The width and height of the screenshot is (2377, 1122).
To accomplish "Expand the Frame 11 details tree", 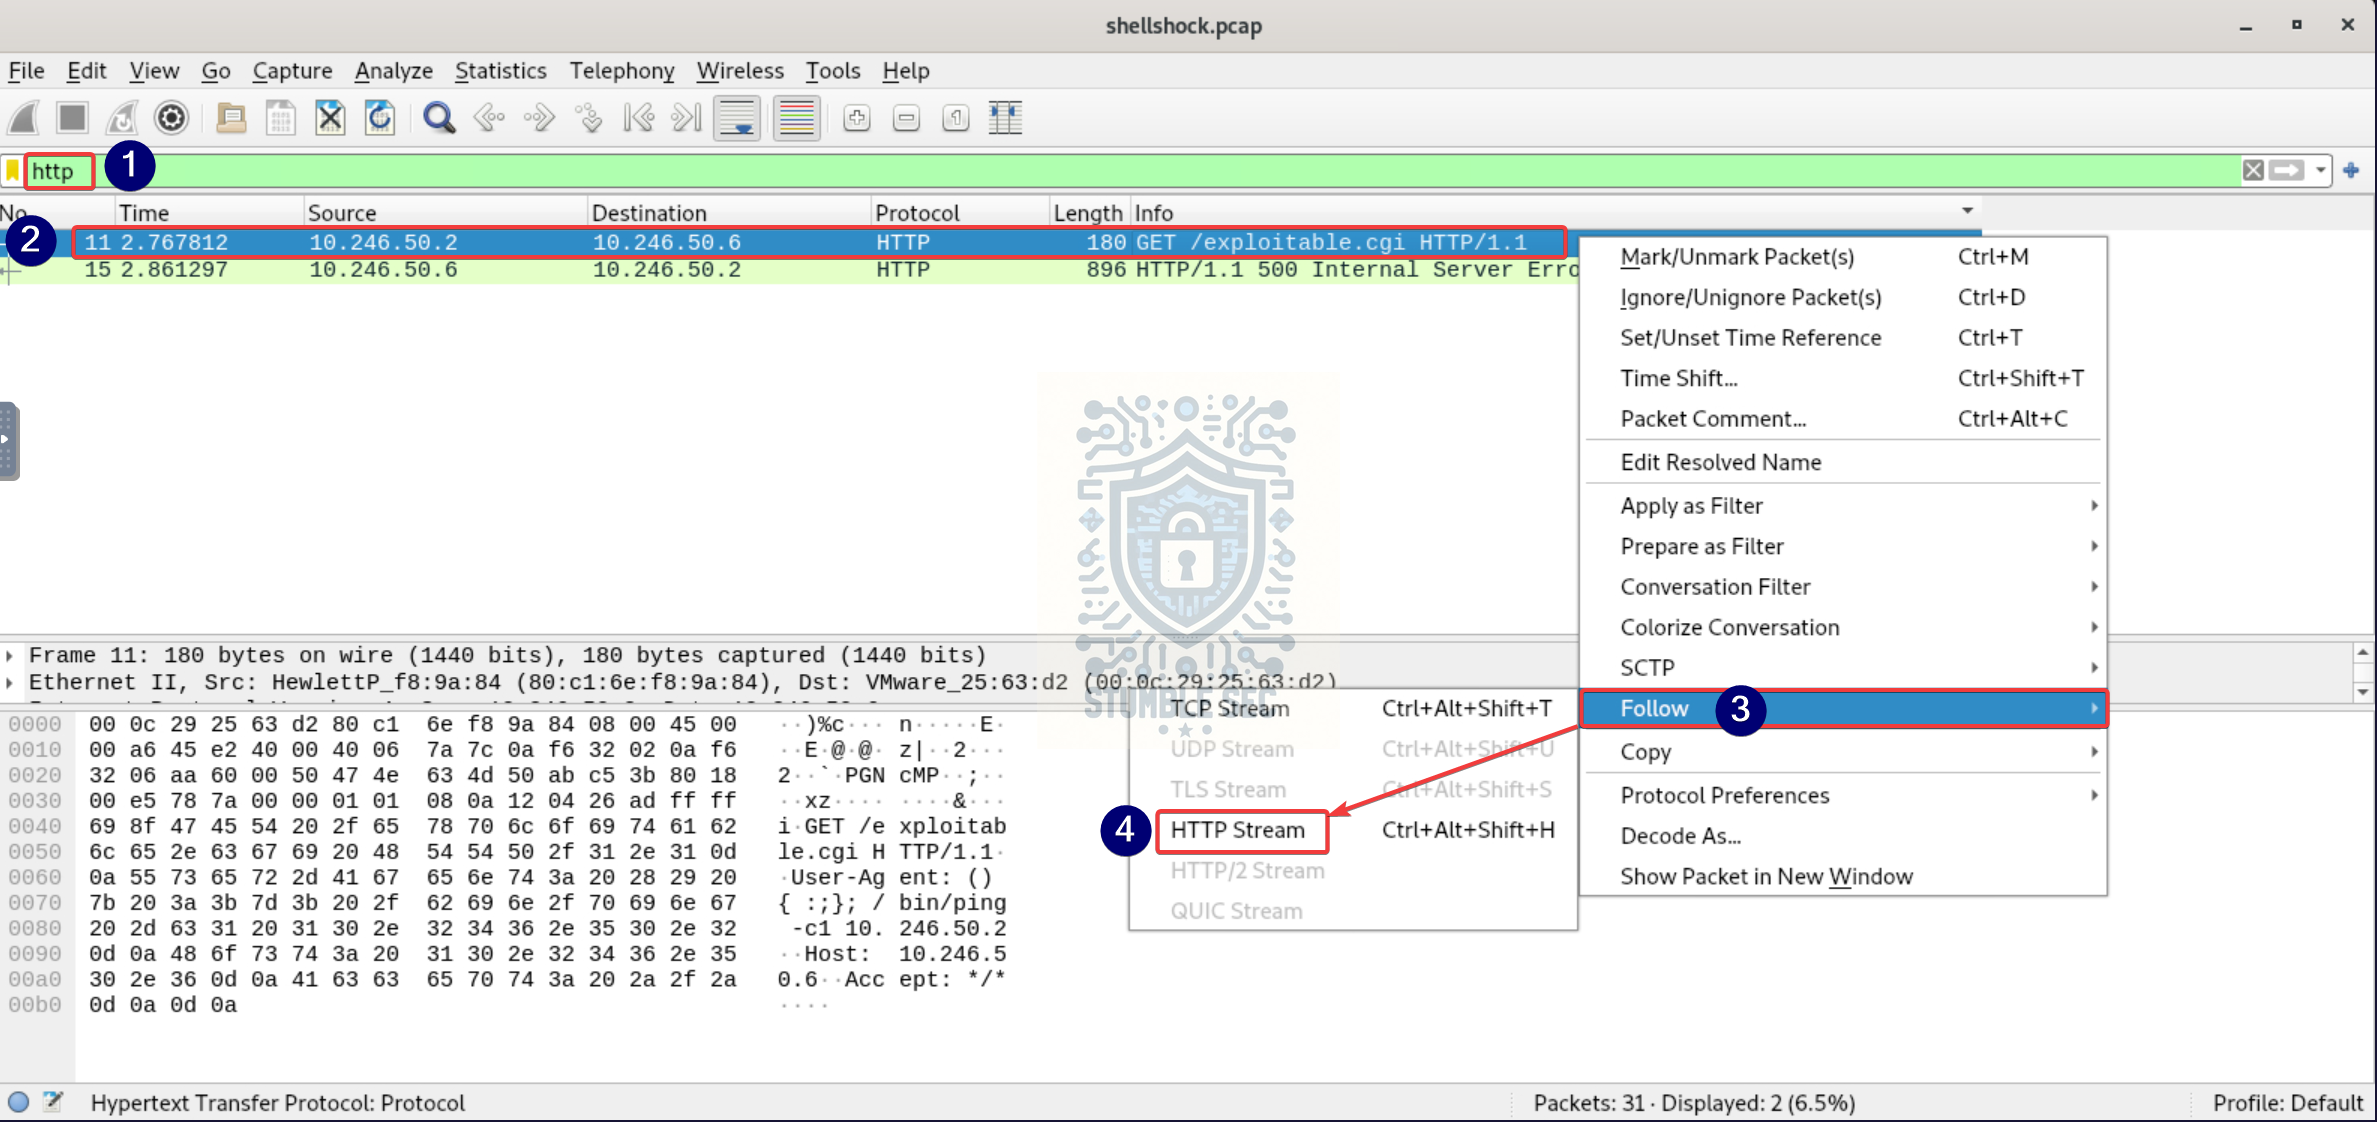I will [10, 656].
